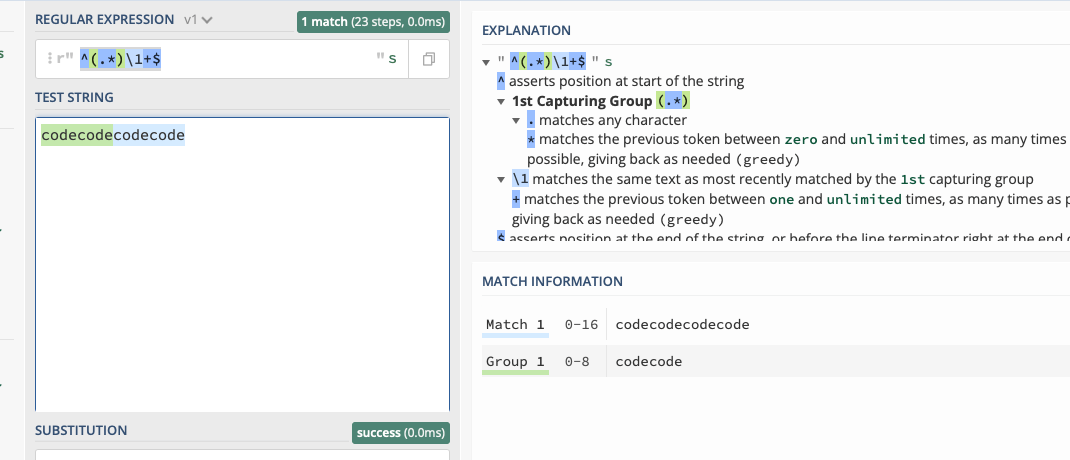Select the Group 1 label
The image size is (1070, 460).
click(x=515, y=362)
